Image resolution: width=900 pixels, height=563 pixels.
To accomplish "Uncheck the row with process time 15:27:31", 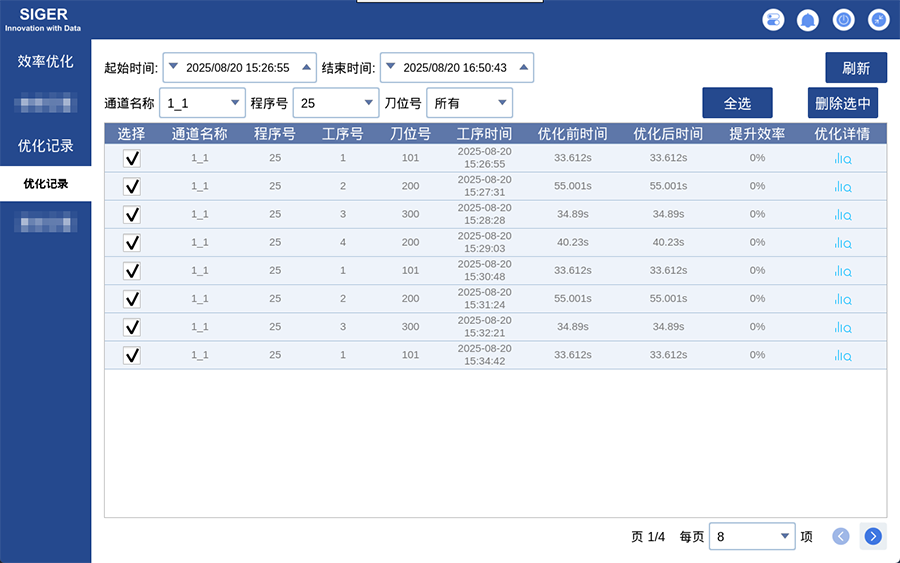I will 131,186.
